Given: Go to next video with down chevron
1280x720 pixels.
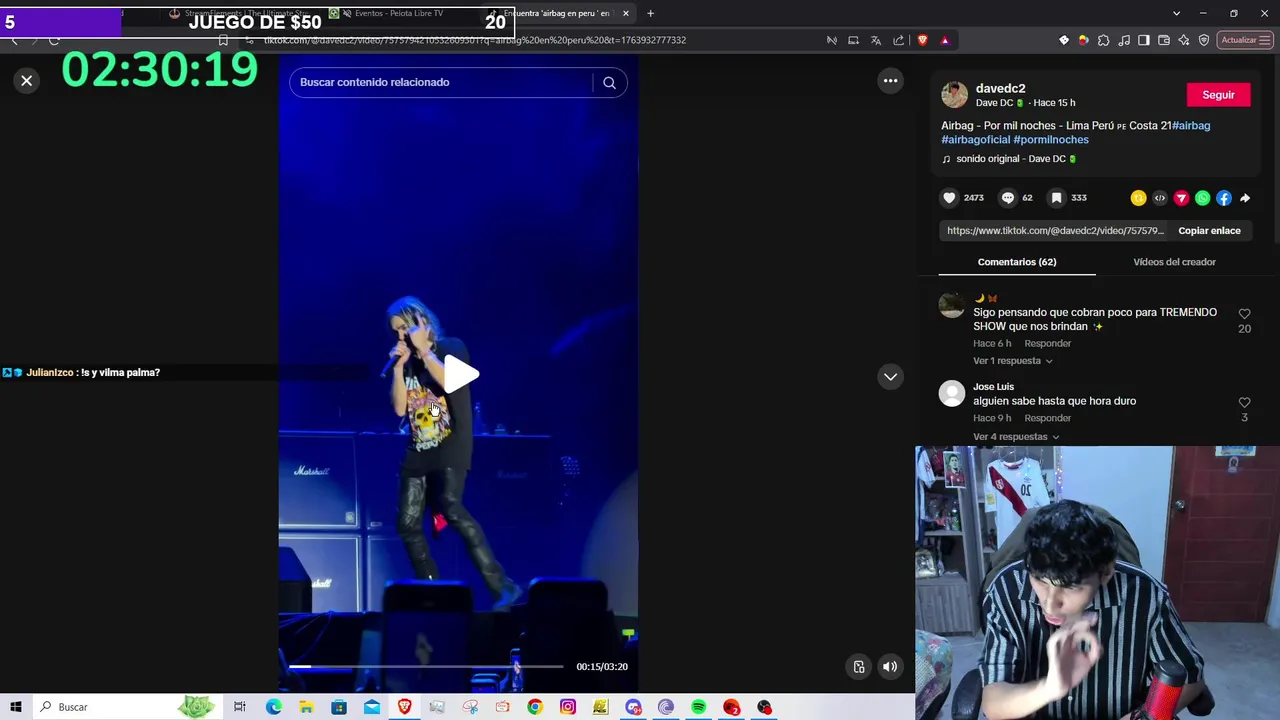Looking at the screenshot, I should point(890,377).
